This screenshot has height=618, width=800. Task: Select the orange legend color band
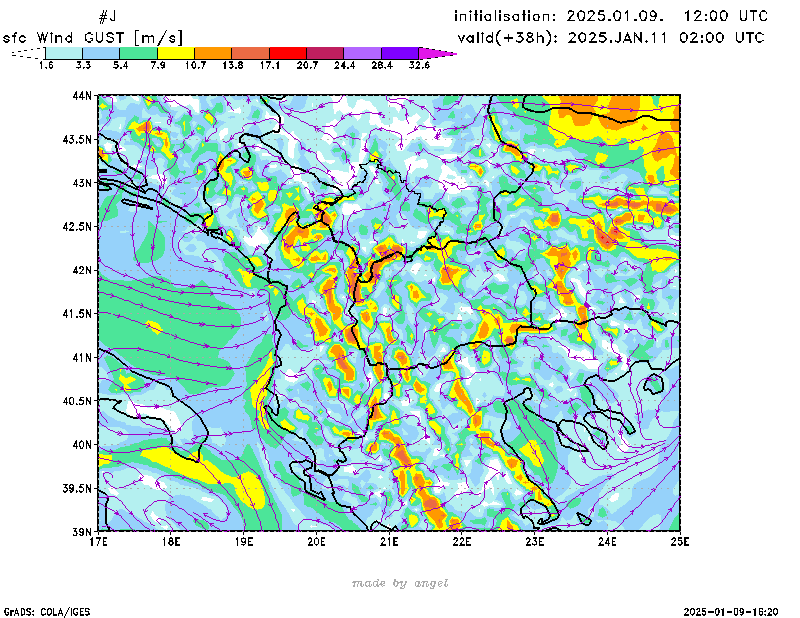[213, 53]
